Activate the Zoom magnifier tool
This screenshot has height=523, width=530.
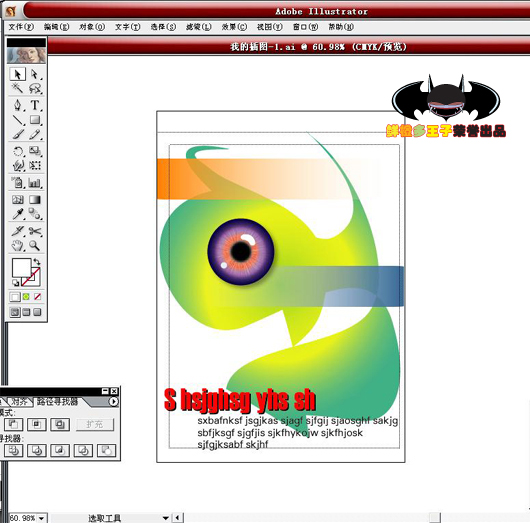(x=34, y=245)
